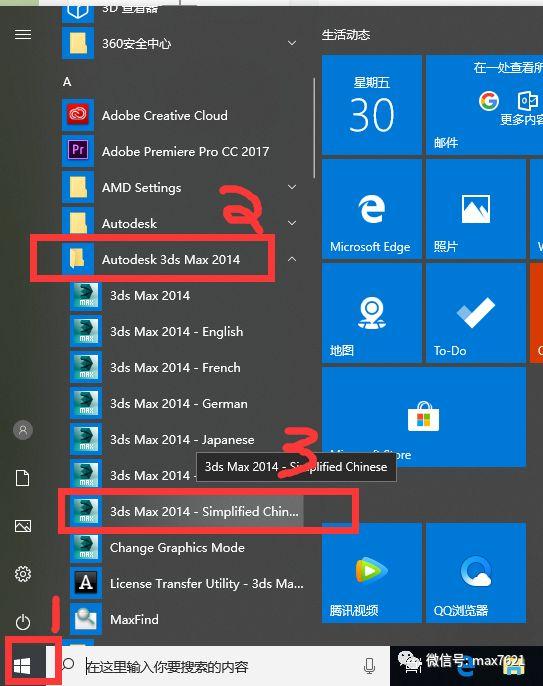The image size is (543, 686).
Task: Click the microphone icon in search box
Action: (x=369, y=665)
